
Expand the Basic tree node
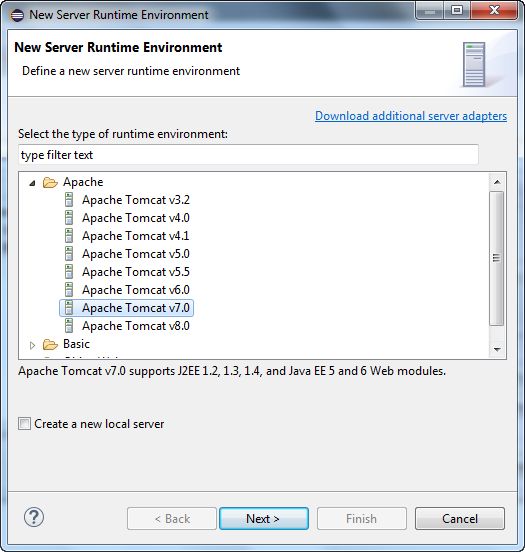32,345
